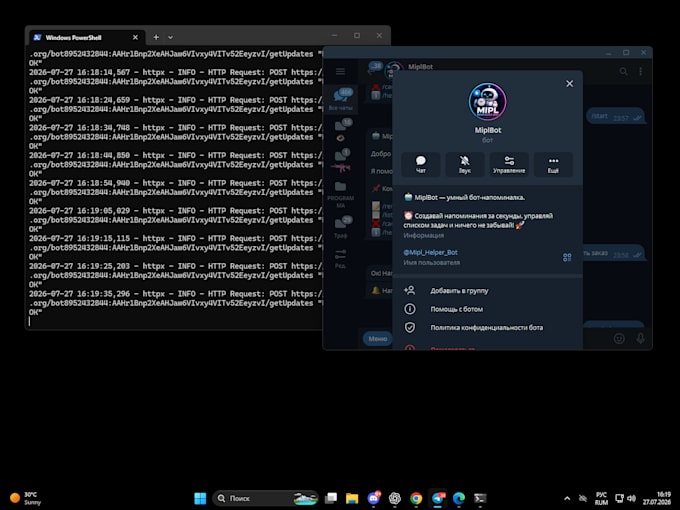Open the clock showing 16:19
The width and height of the screenshot is (680, 510).
pyautogui.click(x=657, y=498)
